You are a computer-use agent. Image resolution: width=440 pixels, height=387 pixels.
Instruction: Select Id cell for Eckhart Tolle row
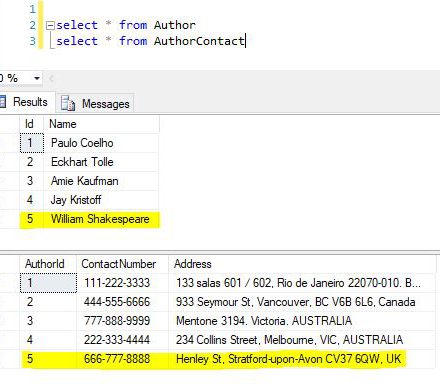pyautogui.click(x=32, y=162)
